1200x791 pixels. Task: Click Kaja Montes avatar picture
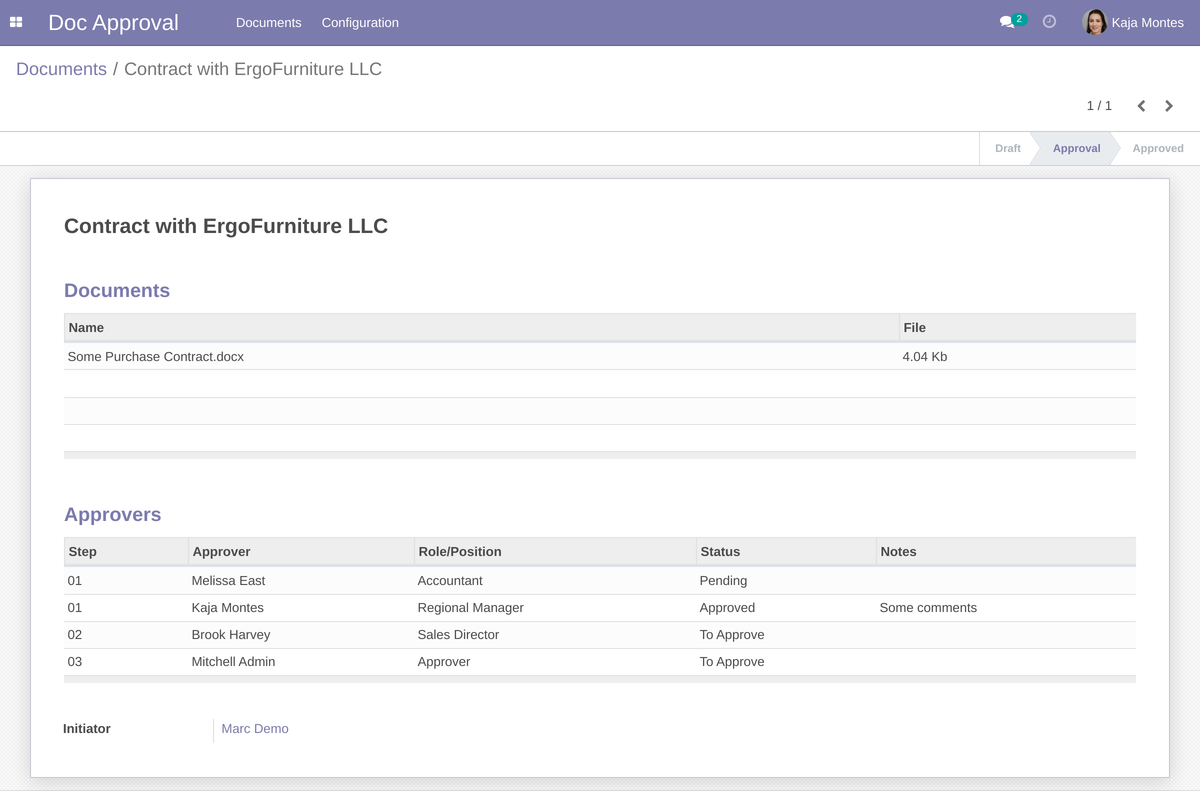coord(1095,22)
